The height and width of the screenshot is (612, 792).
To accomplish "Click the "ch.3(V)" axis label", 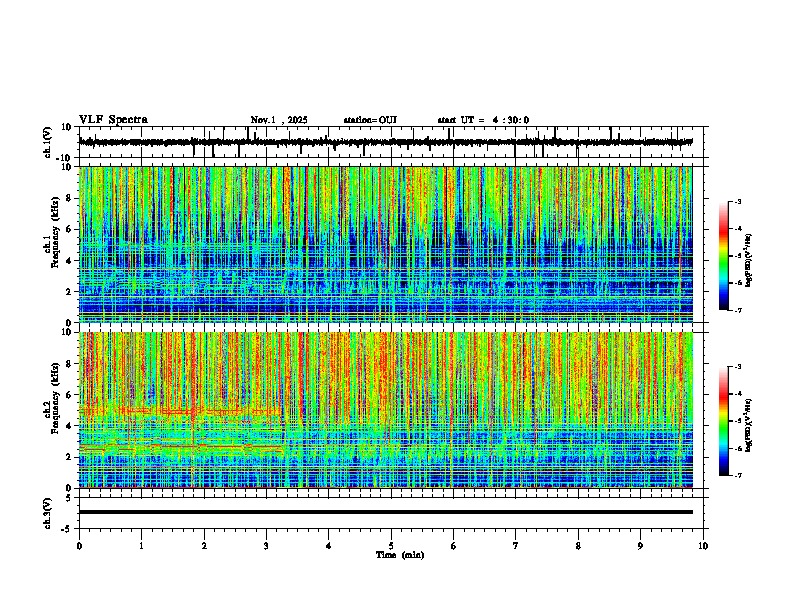I will pos(47,513).
